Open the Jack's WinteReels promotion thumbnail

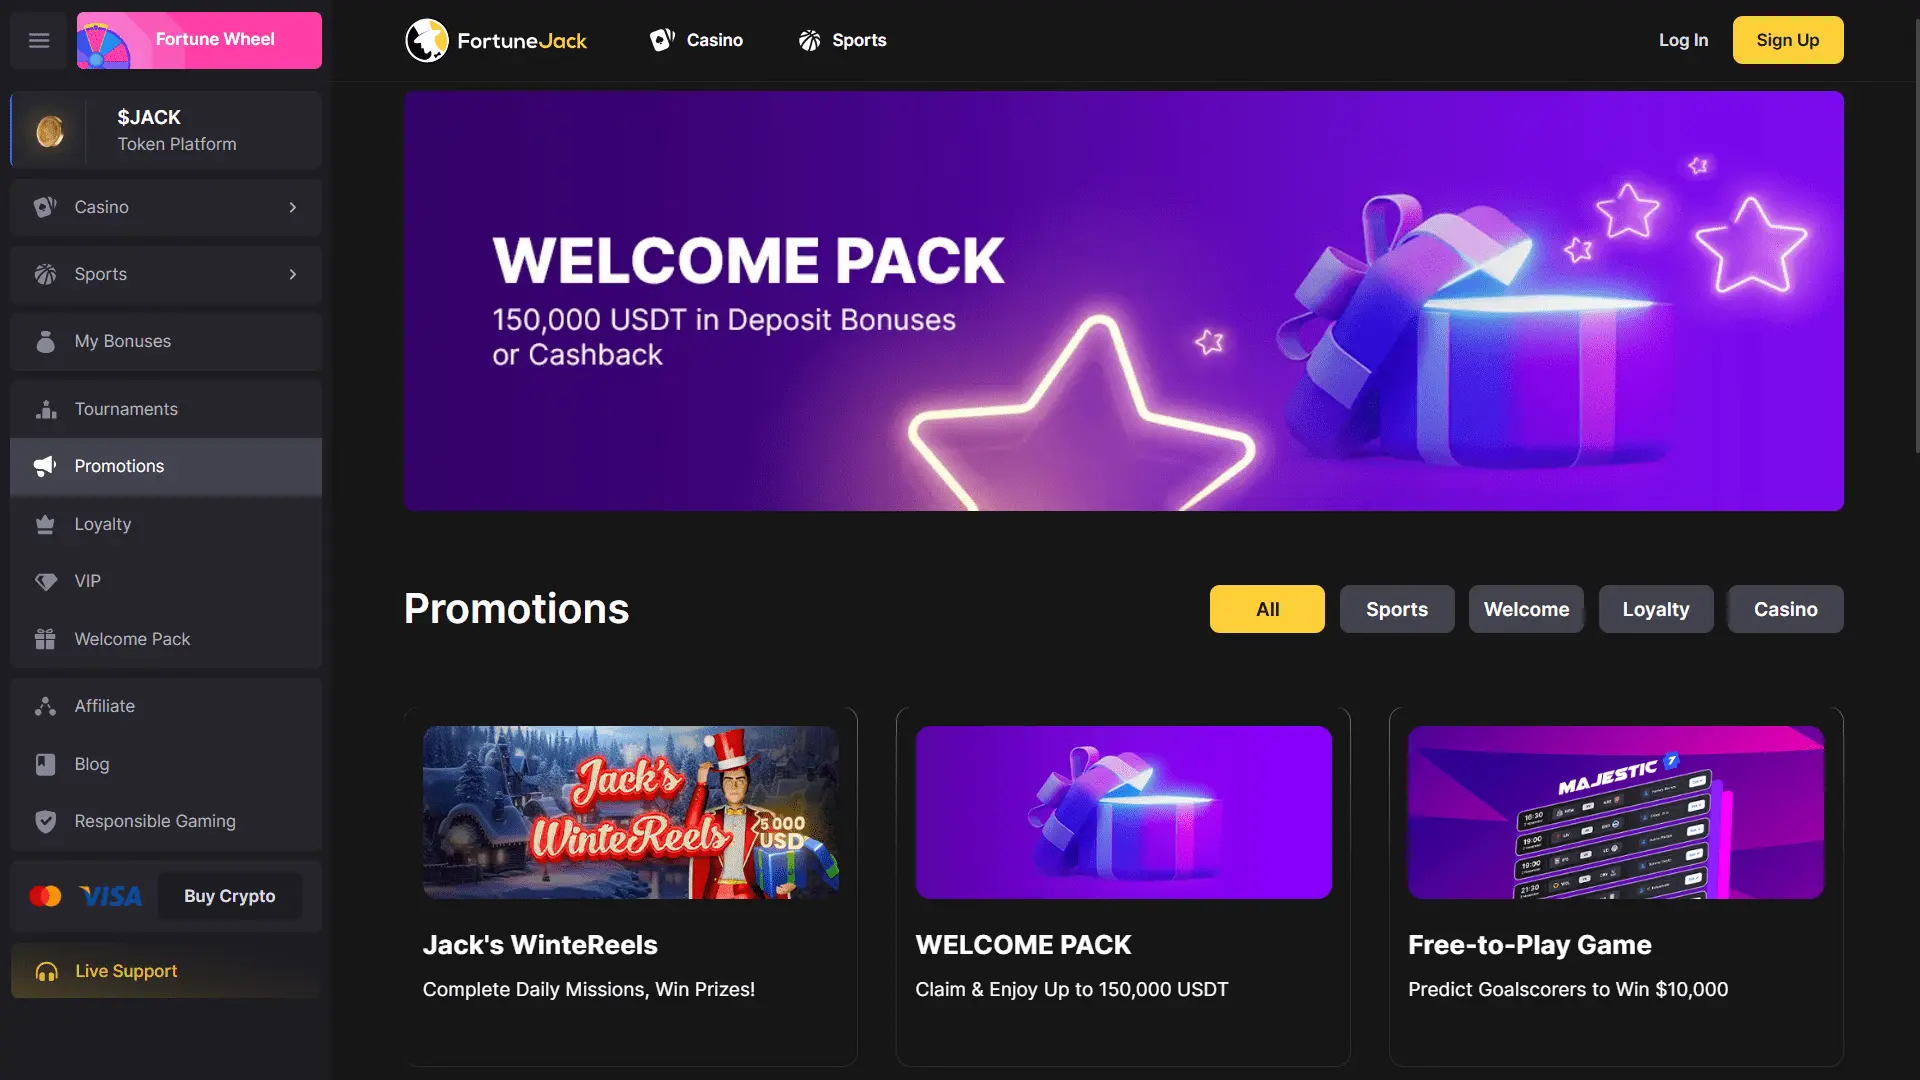pos(630,812)
